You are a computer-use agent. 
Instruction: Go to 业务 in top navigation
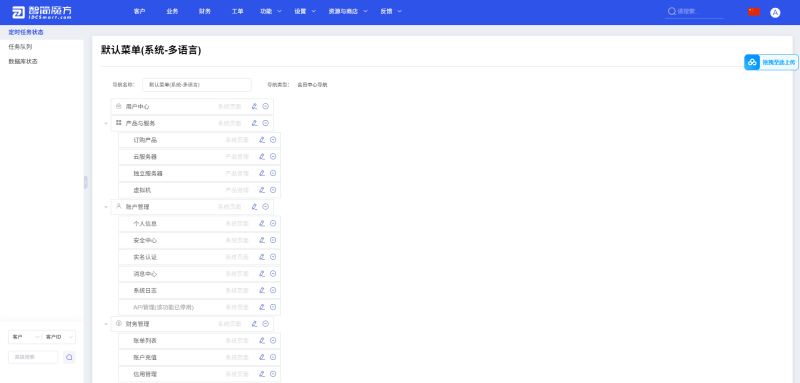tap(172, 11)
